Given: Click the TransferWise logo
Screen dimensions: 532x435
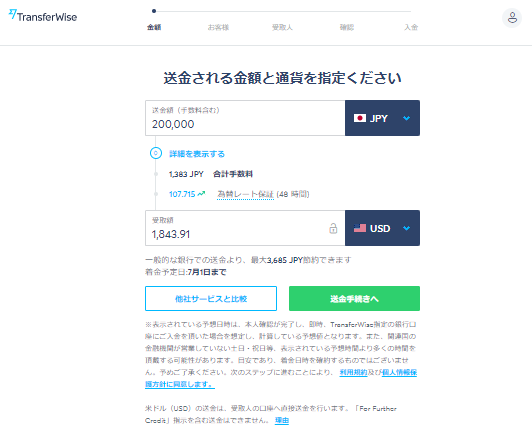Looking at the screenshot, I should (x=43, y=16).
